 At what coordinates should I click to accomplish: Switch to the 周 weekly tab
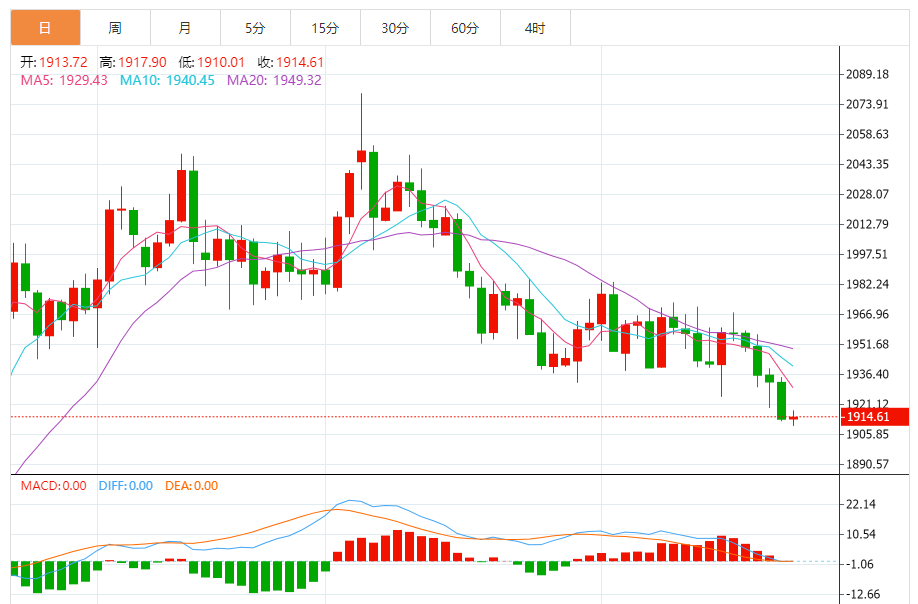[115, 28]
